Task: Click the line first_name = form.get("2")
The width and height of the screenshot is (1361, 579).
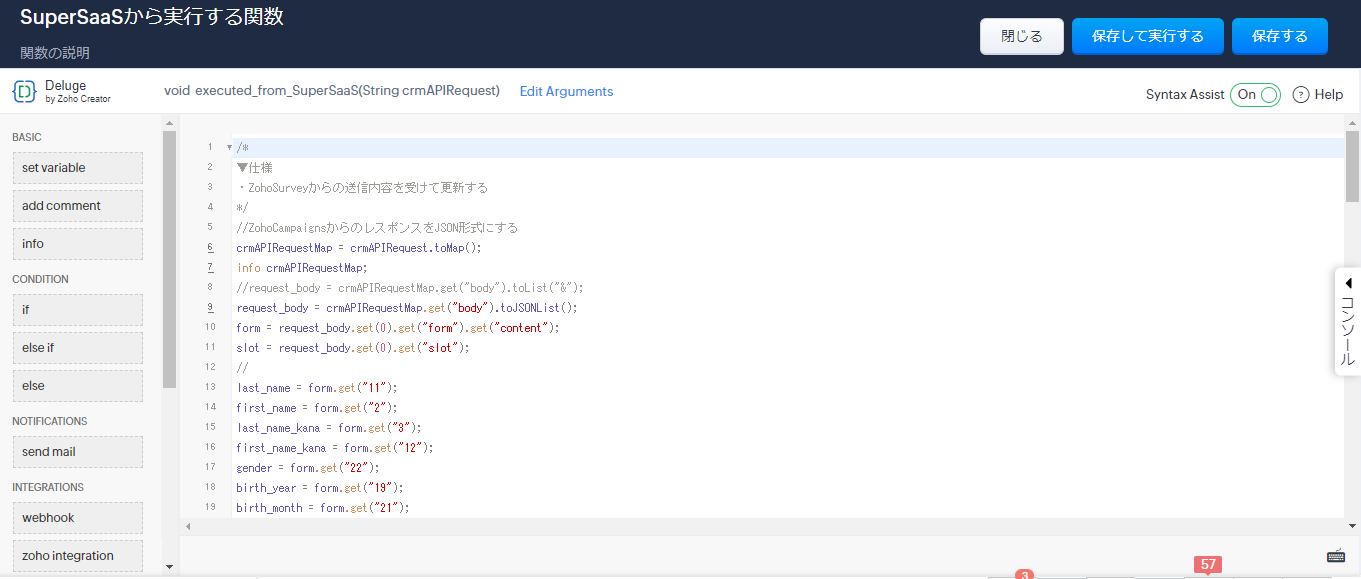Action: [x=317, y=407]
